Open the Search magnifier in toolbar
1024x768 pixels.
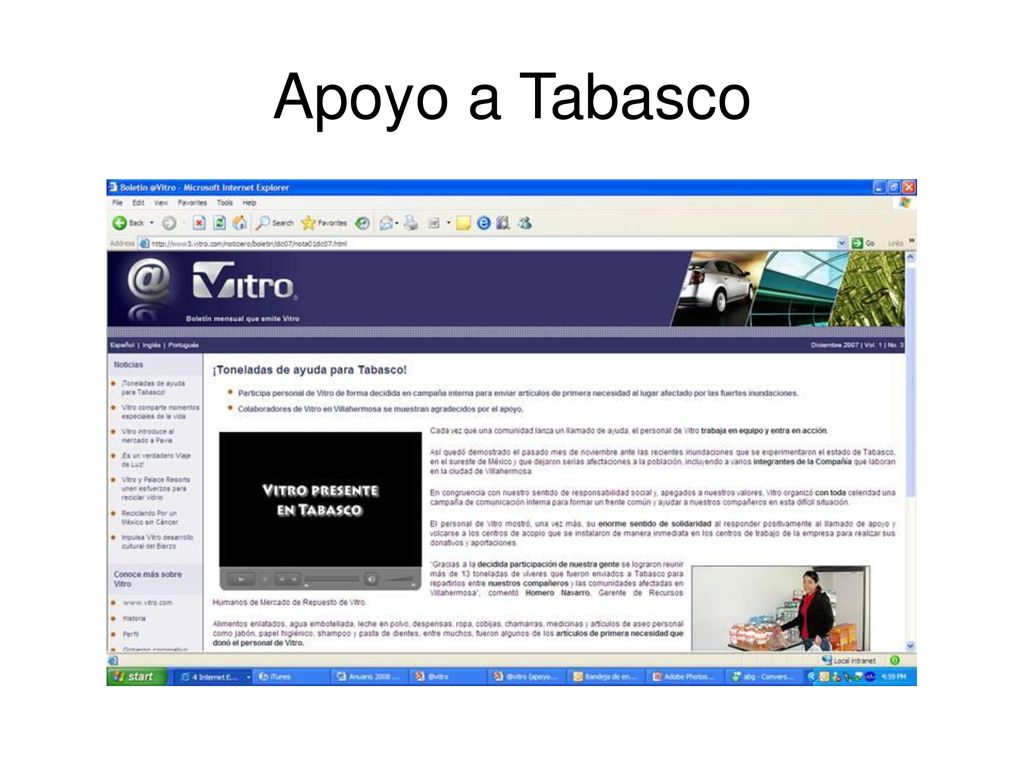point(274,223)
